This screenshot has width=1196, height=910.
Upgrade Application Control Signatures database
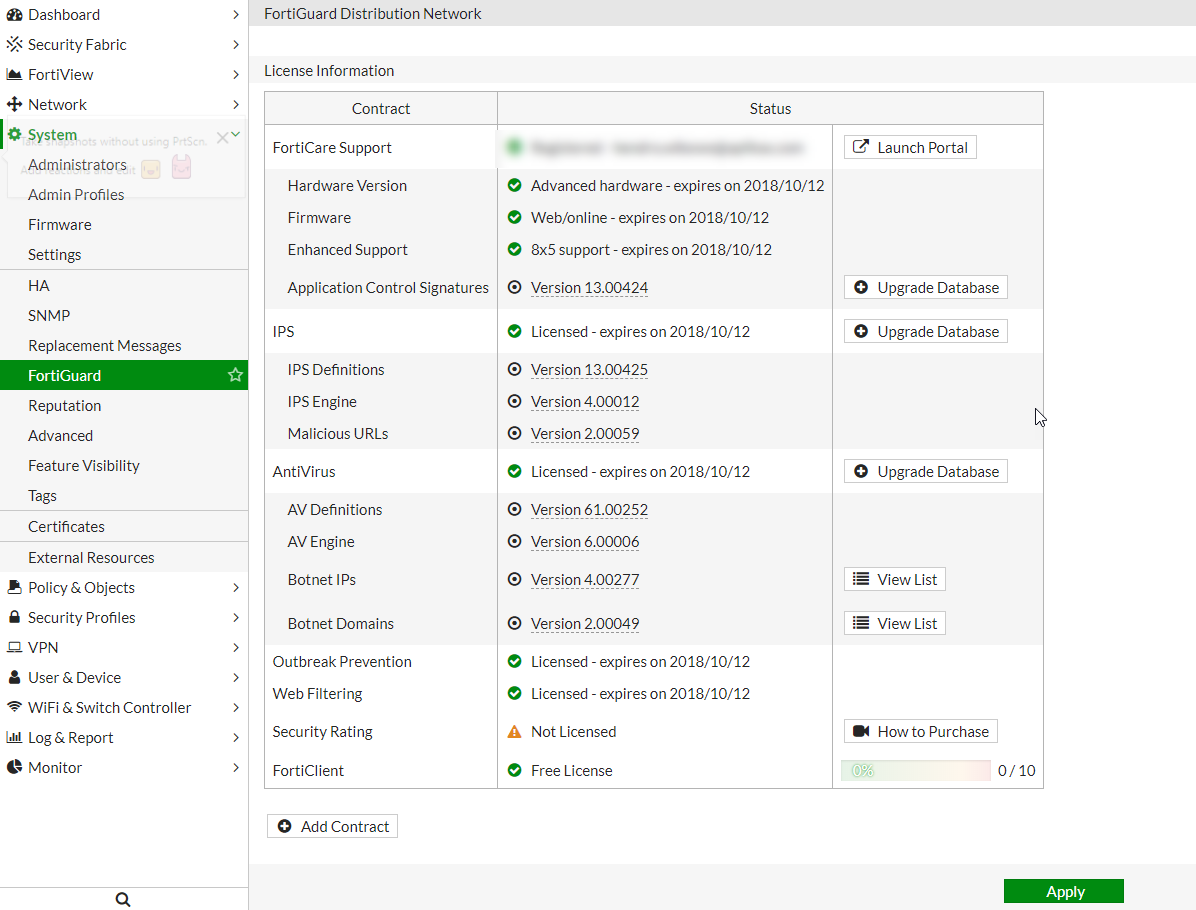(x=926, y=288)
